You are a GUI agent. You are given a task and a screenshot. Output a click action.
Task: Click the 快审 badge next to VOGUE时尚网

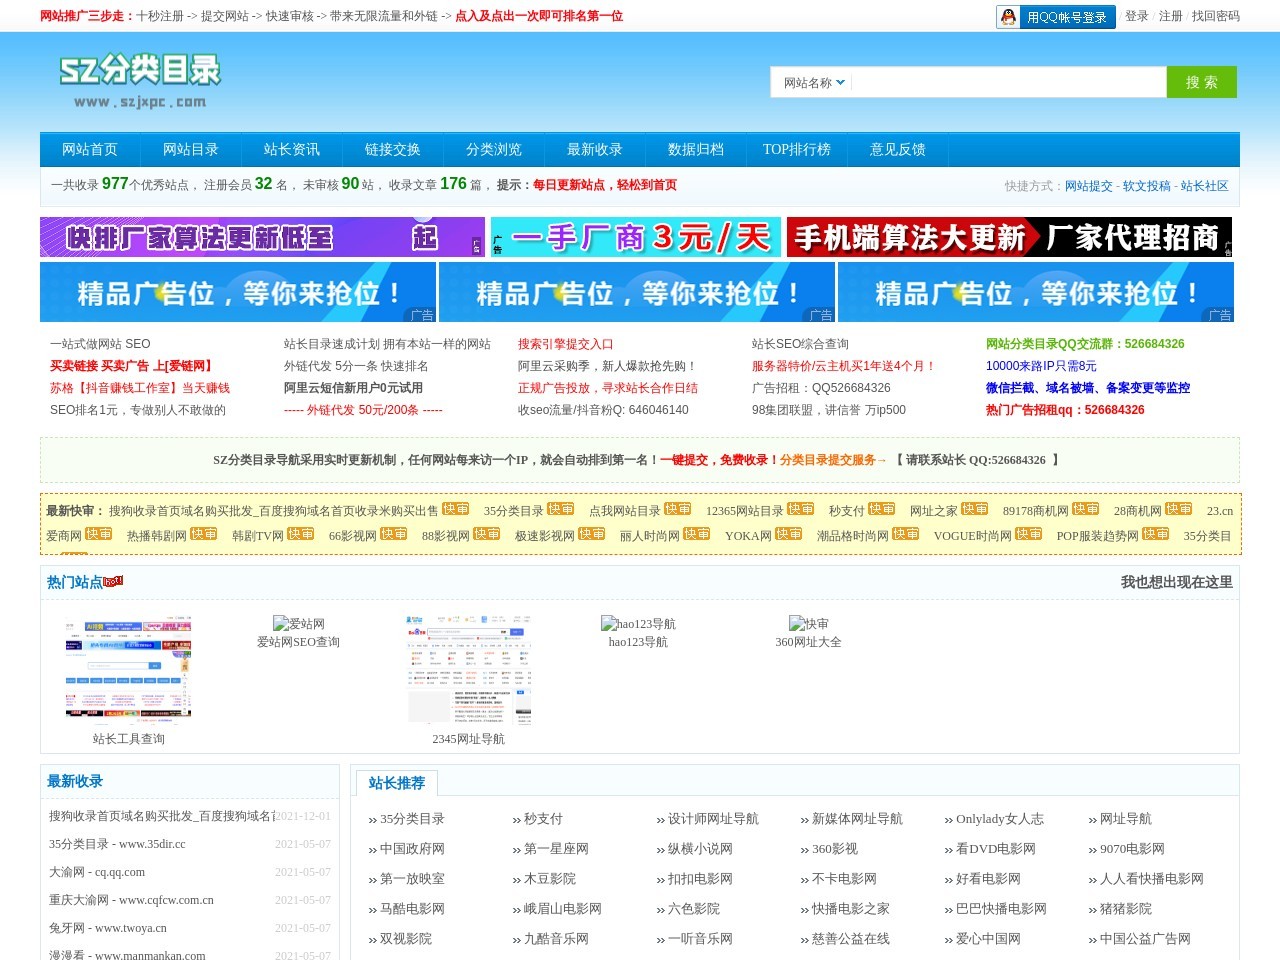pos(1028,533)
